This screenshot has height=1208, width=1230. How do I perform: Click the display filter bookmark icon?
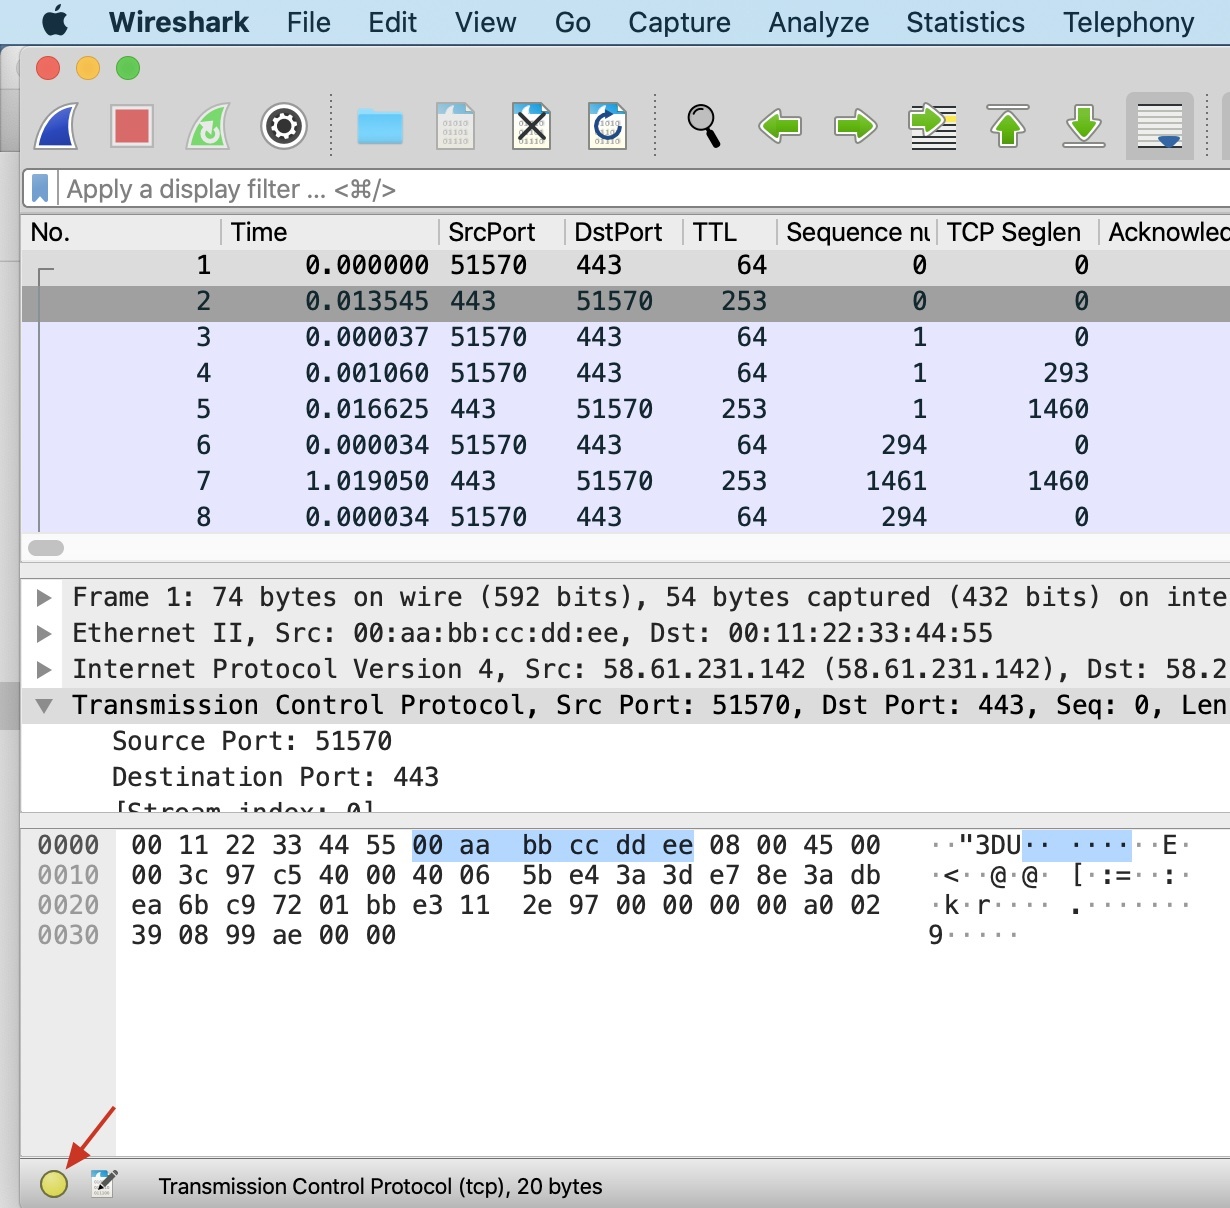pyautogui.click(x=40, y=189)
